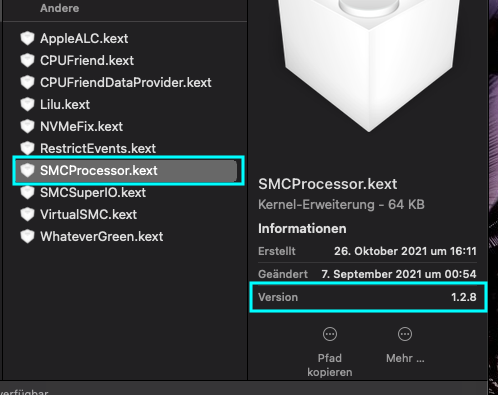Click the Mehr ... label
This screenshot has width=498, height=395.
tap(405, 358)
